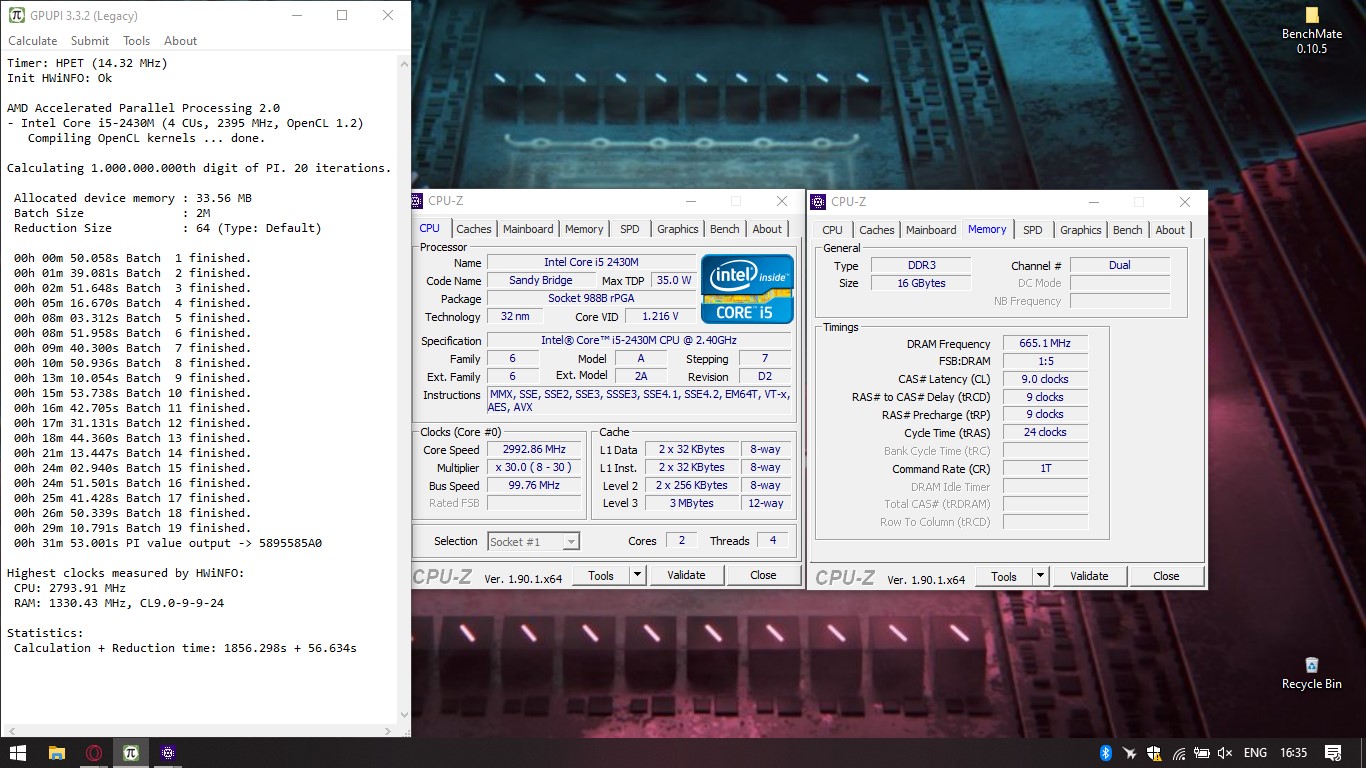The image size is (1366, 768).
Task: Open the Wi-Fi network tray icon
Action: (x=1179, y=753)
